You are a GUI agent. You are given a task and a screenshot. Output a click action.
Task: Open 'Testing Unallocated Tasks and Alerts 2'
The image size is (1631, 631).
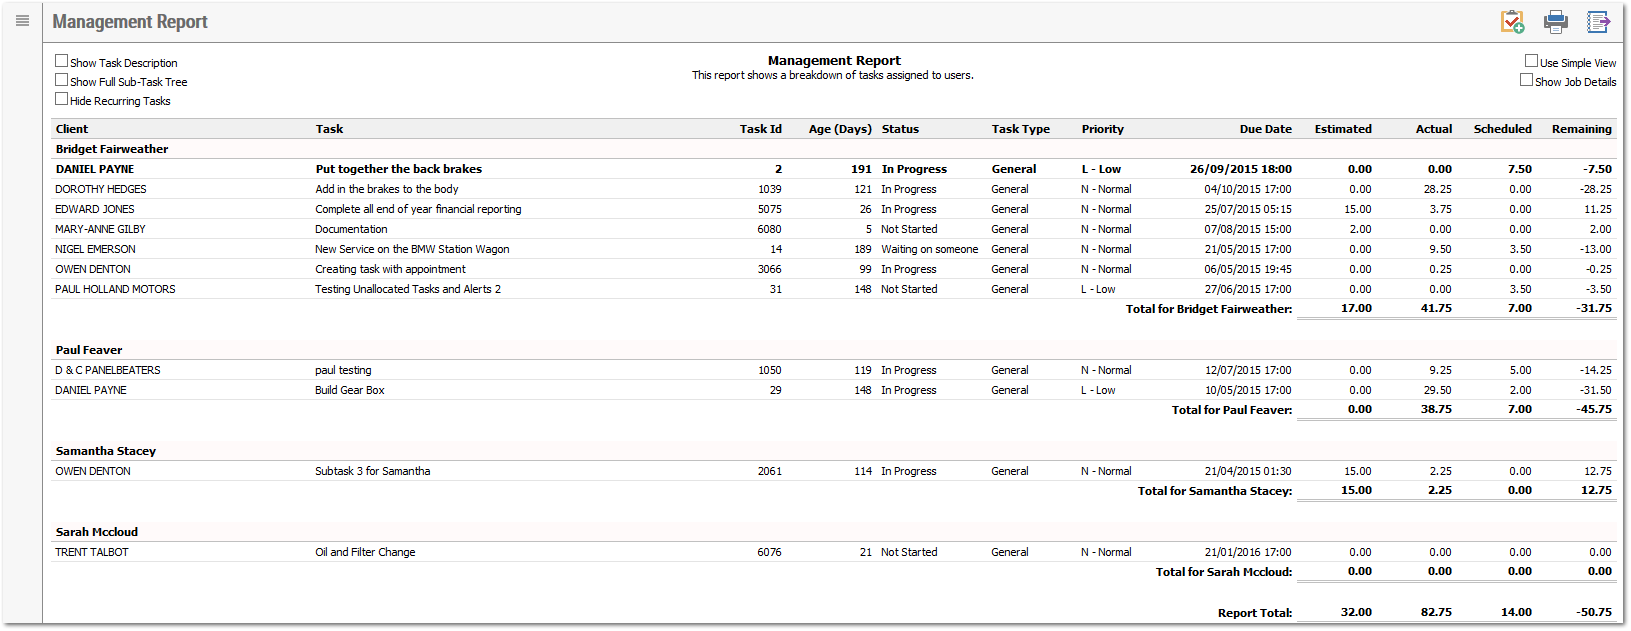coord(408,289)
